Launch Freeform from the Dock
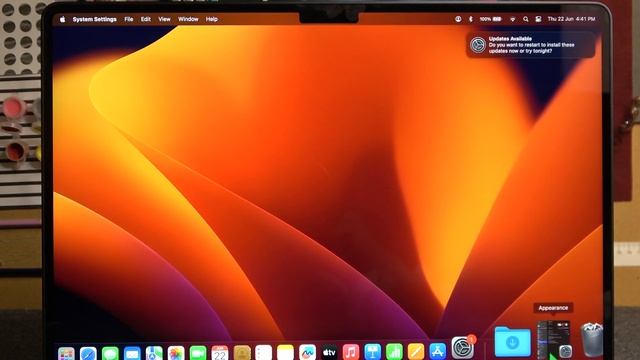Image resolution: width=640 pixels, height=360 pixels. pos(307,353)
